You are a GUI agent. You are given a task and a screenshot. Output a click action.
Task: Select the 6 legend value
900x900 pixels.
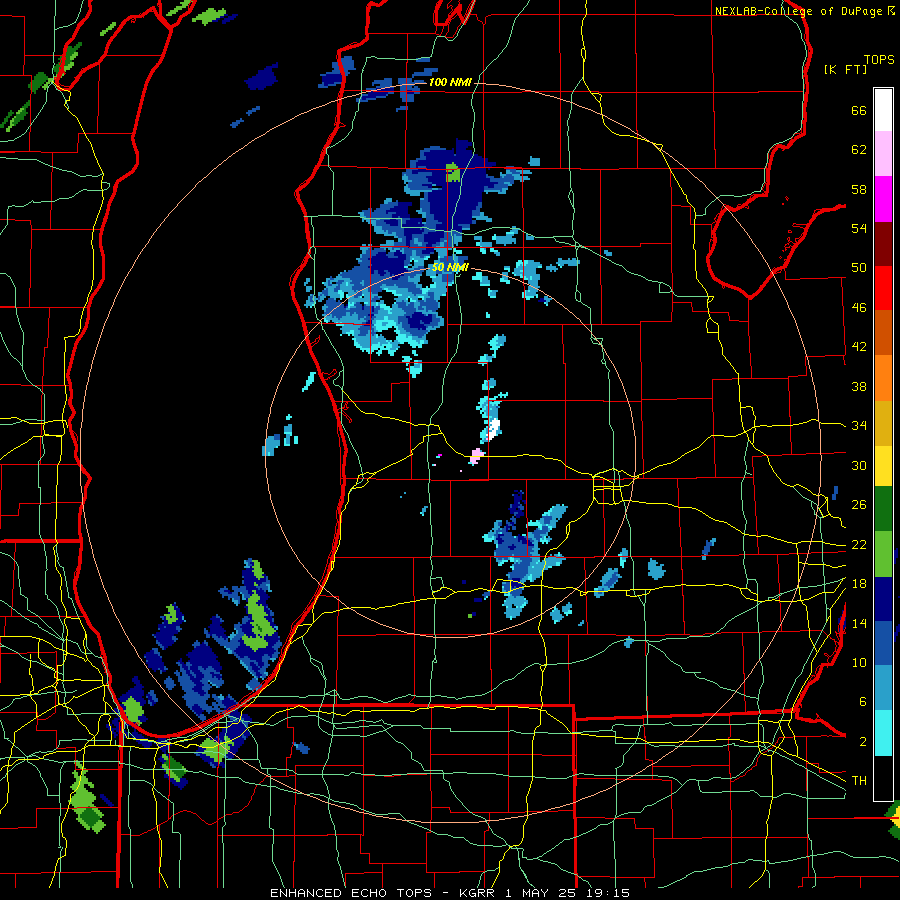[x=862, y=702]
